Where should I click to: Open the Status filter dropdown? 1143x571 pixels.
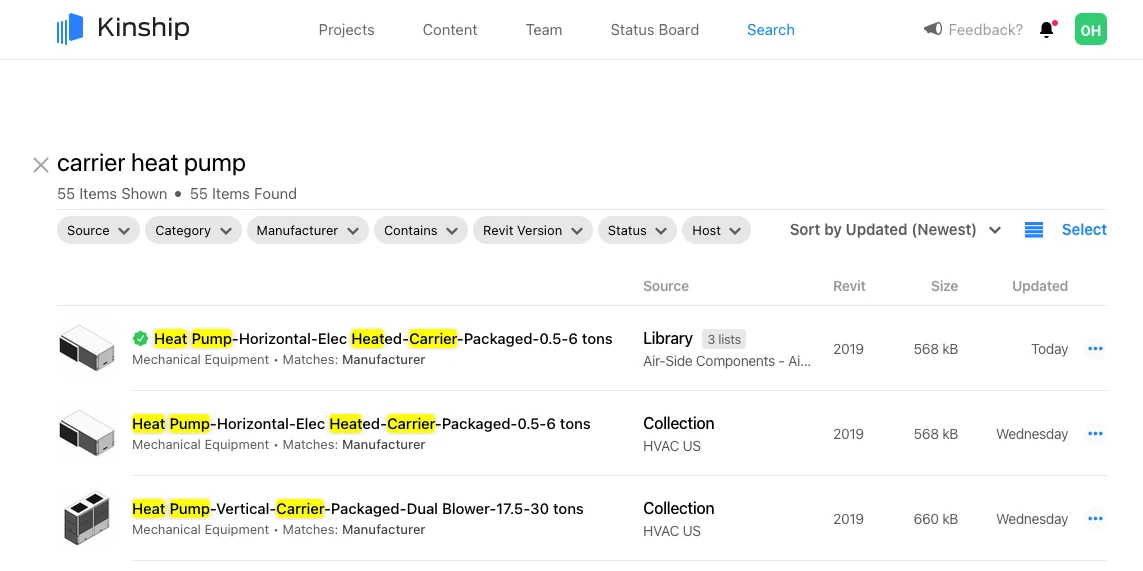pos(637,230)
